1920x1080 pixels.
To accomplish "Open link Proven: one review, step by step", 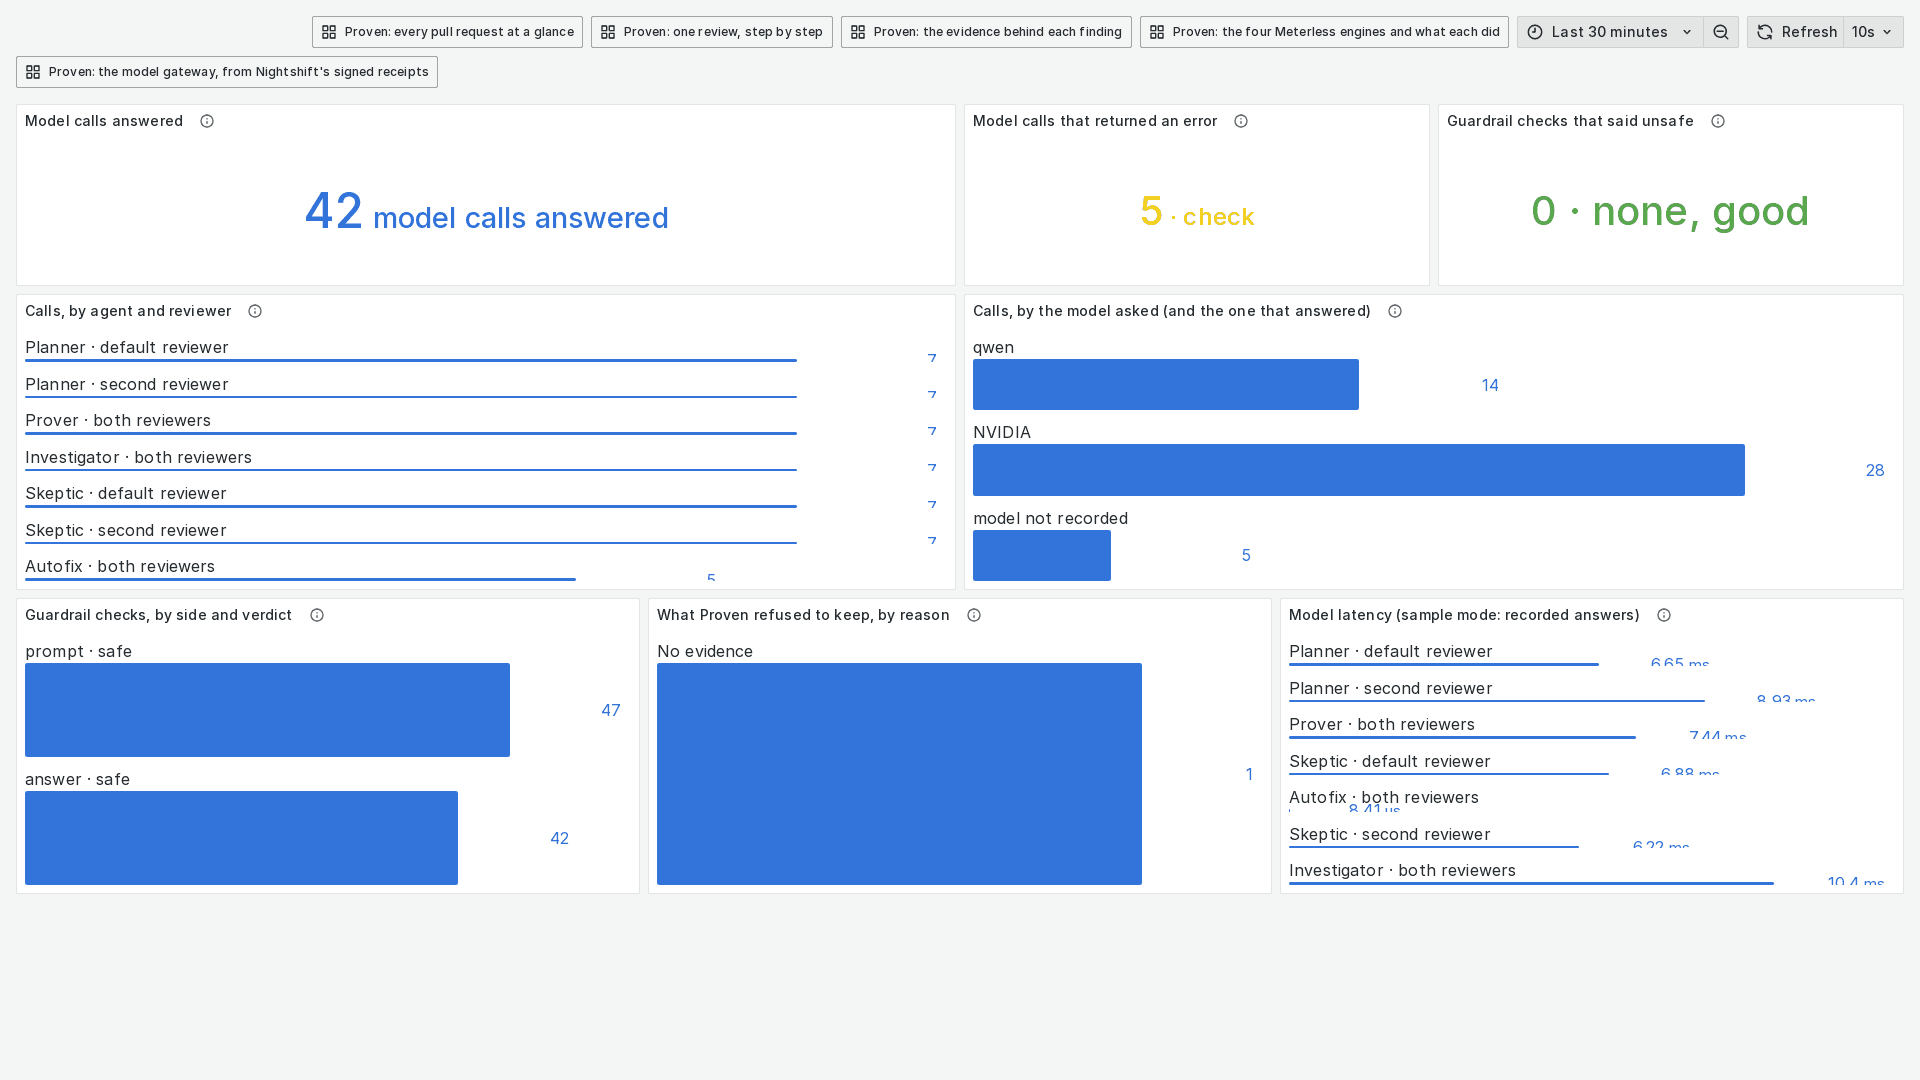I will [x=712, y=32].
